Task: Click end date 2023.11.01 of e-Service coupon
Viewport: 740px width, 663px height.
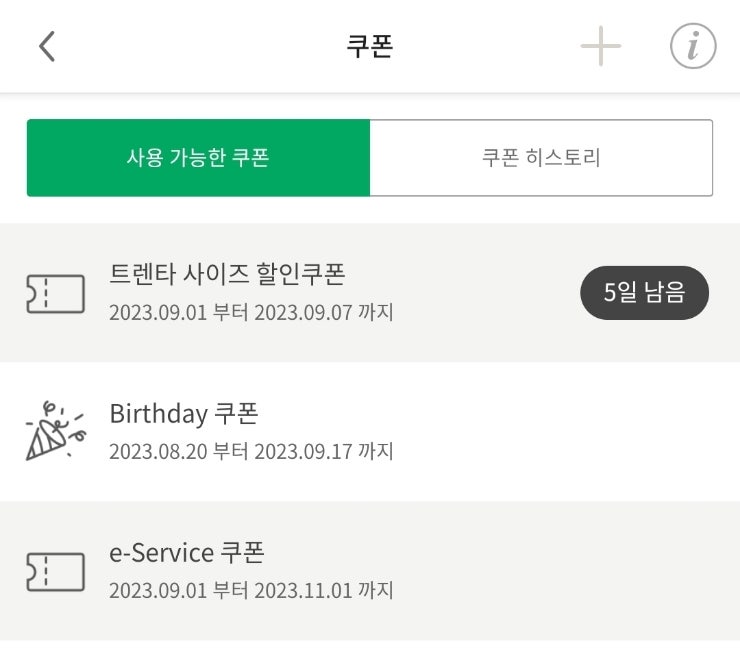Action: pos(303,591)
